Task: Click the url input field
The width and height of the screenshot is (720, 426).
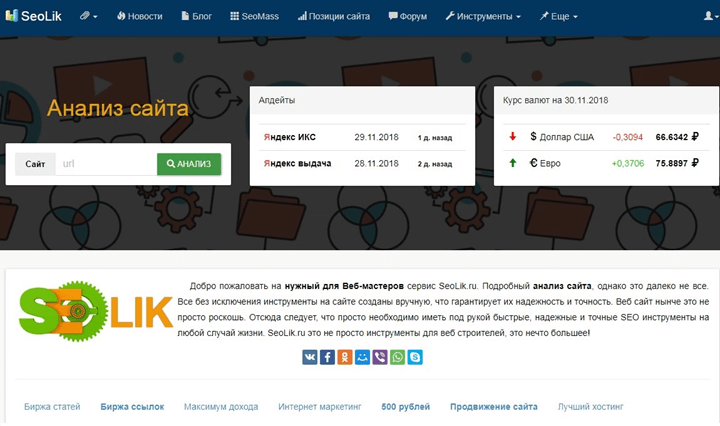Action: pos(106,164)
